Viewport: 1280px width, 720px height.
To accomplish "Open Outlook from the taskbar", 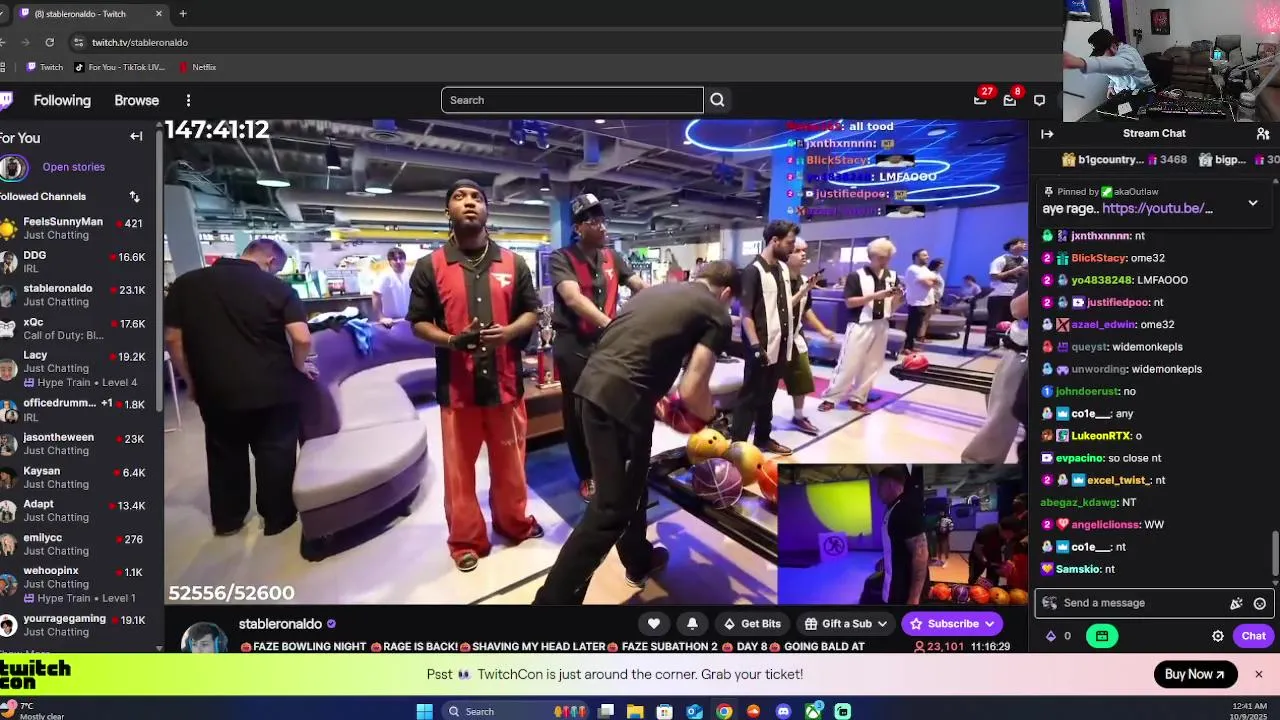I will [694, 711].
